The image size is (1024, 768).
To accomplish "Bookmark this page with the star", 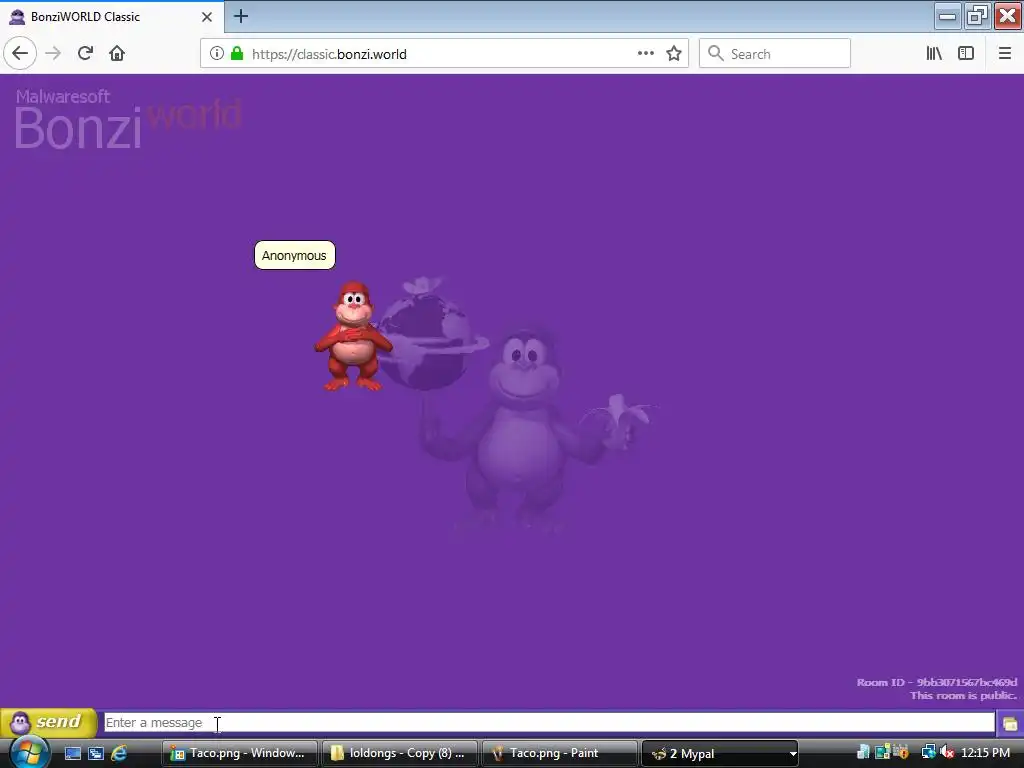I will coord(674,54).
